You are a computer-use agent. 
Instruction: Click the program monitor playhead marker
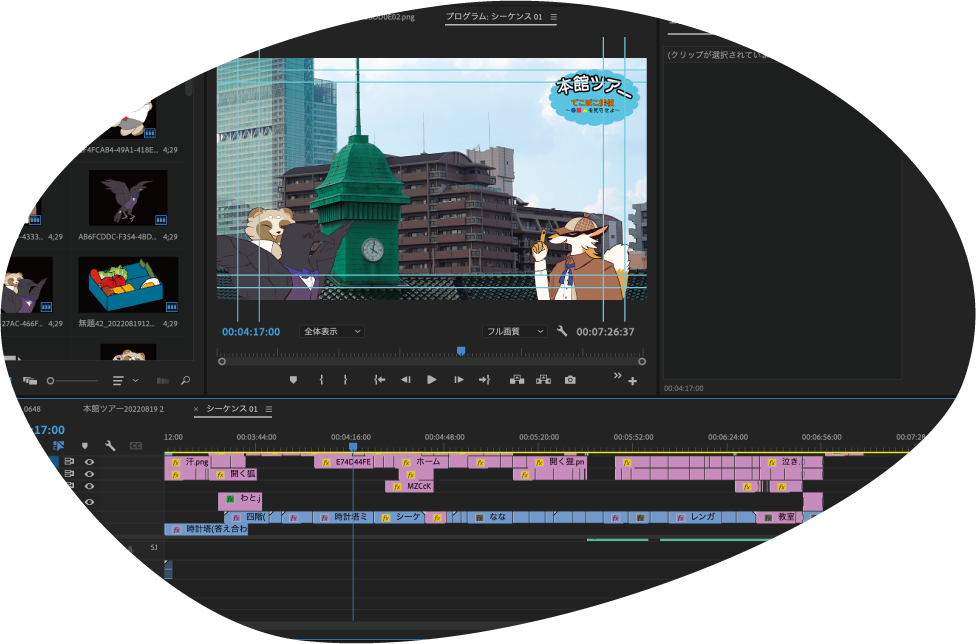[x=461, y=352]
